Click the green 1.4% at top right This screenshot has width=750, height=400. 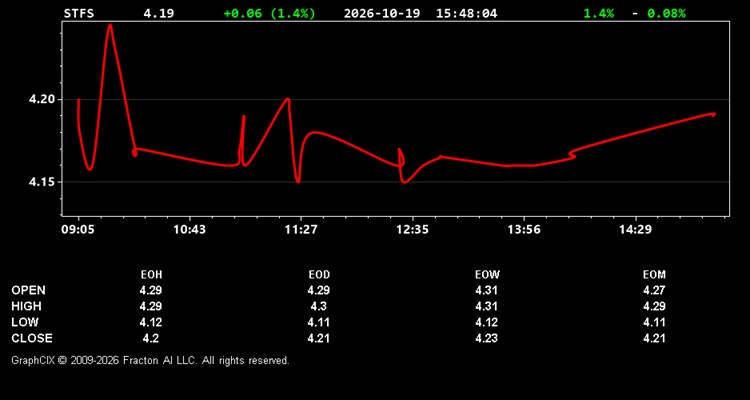click(598, 13)
